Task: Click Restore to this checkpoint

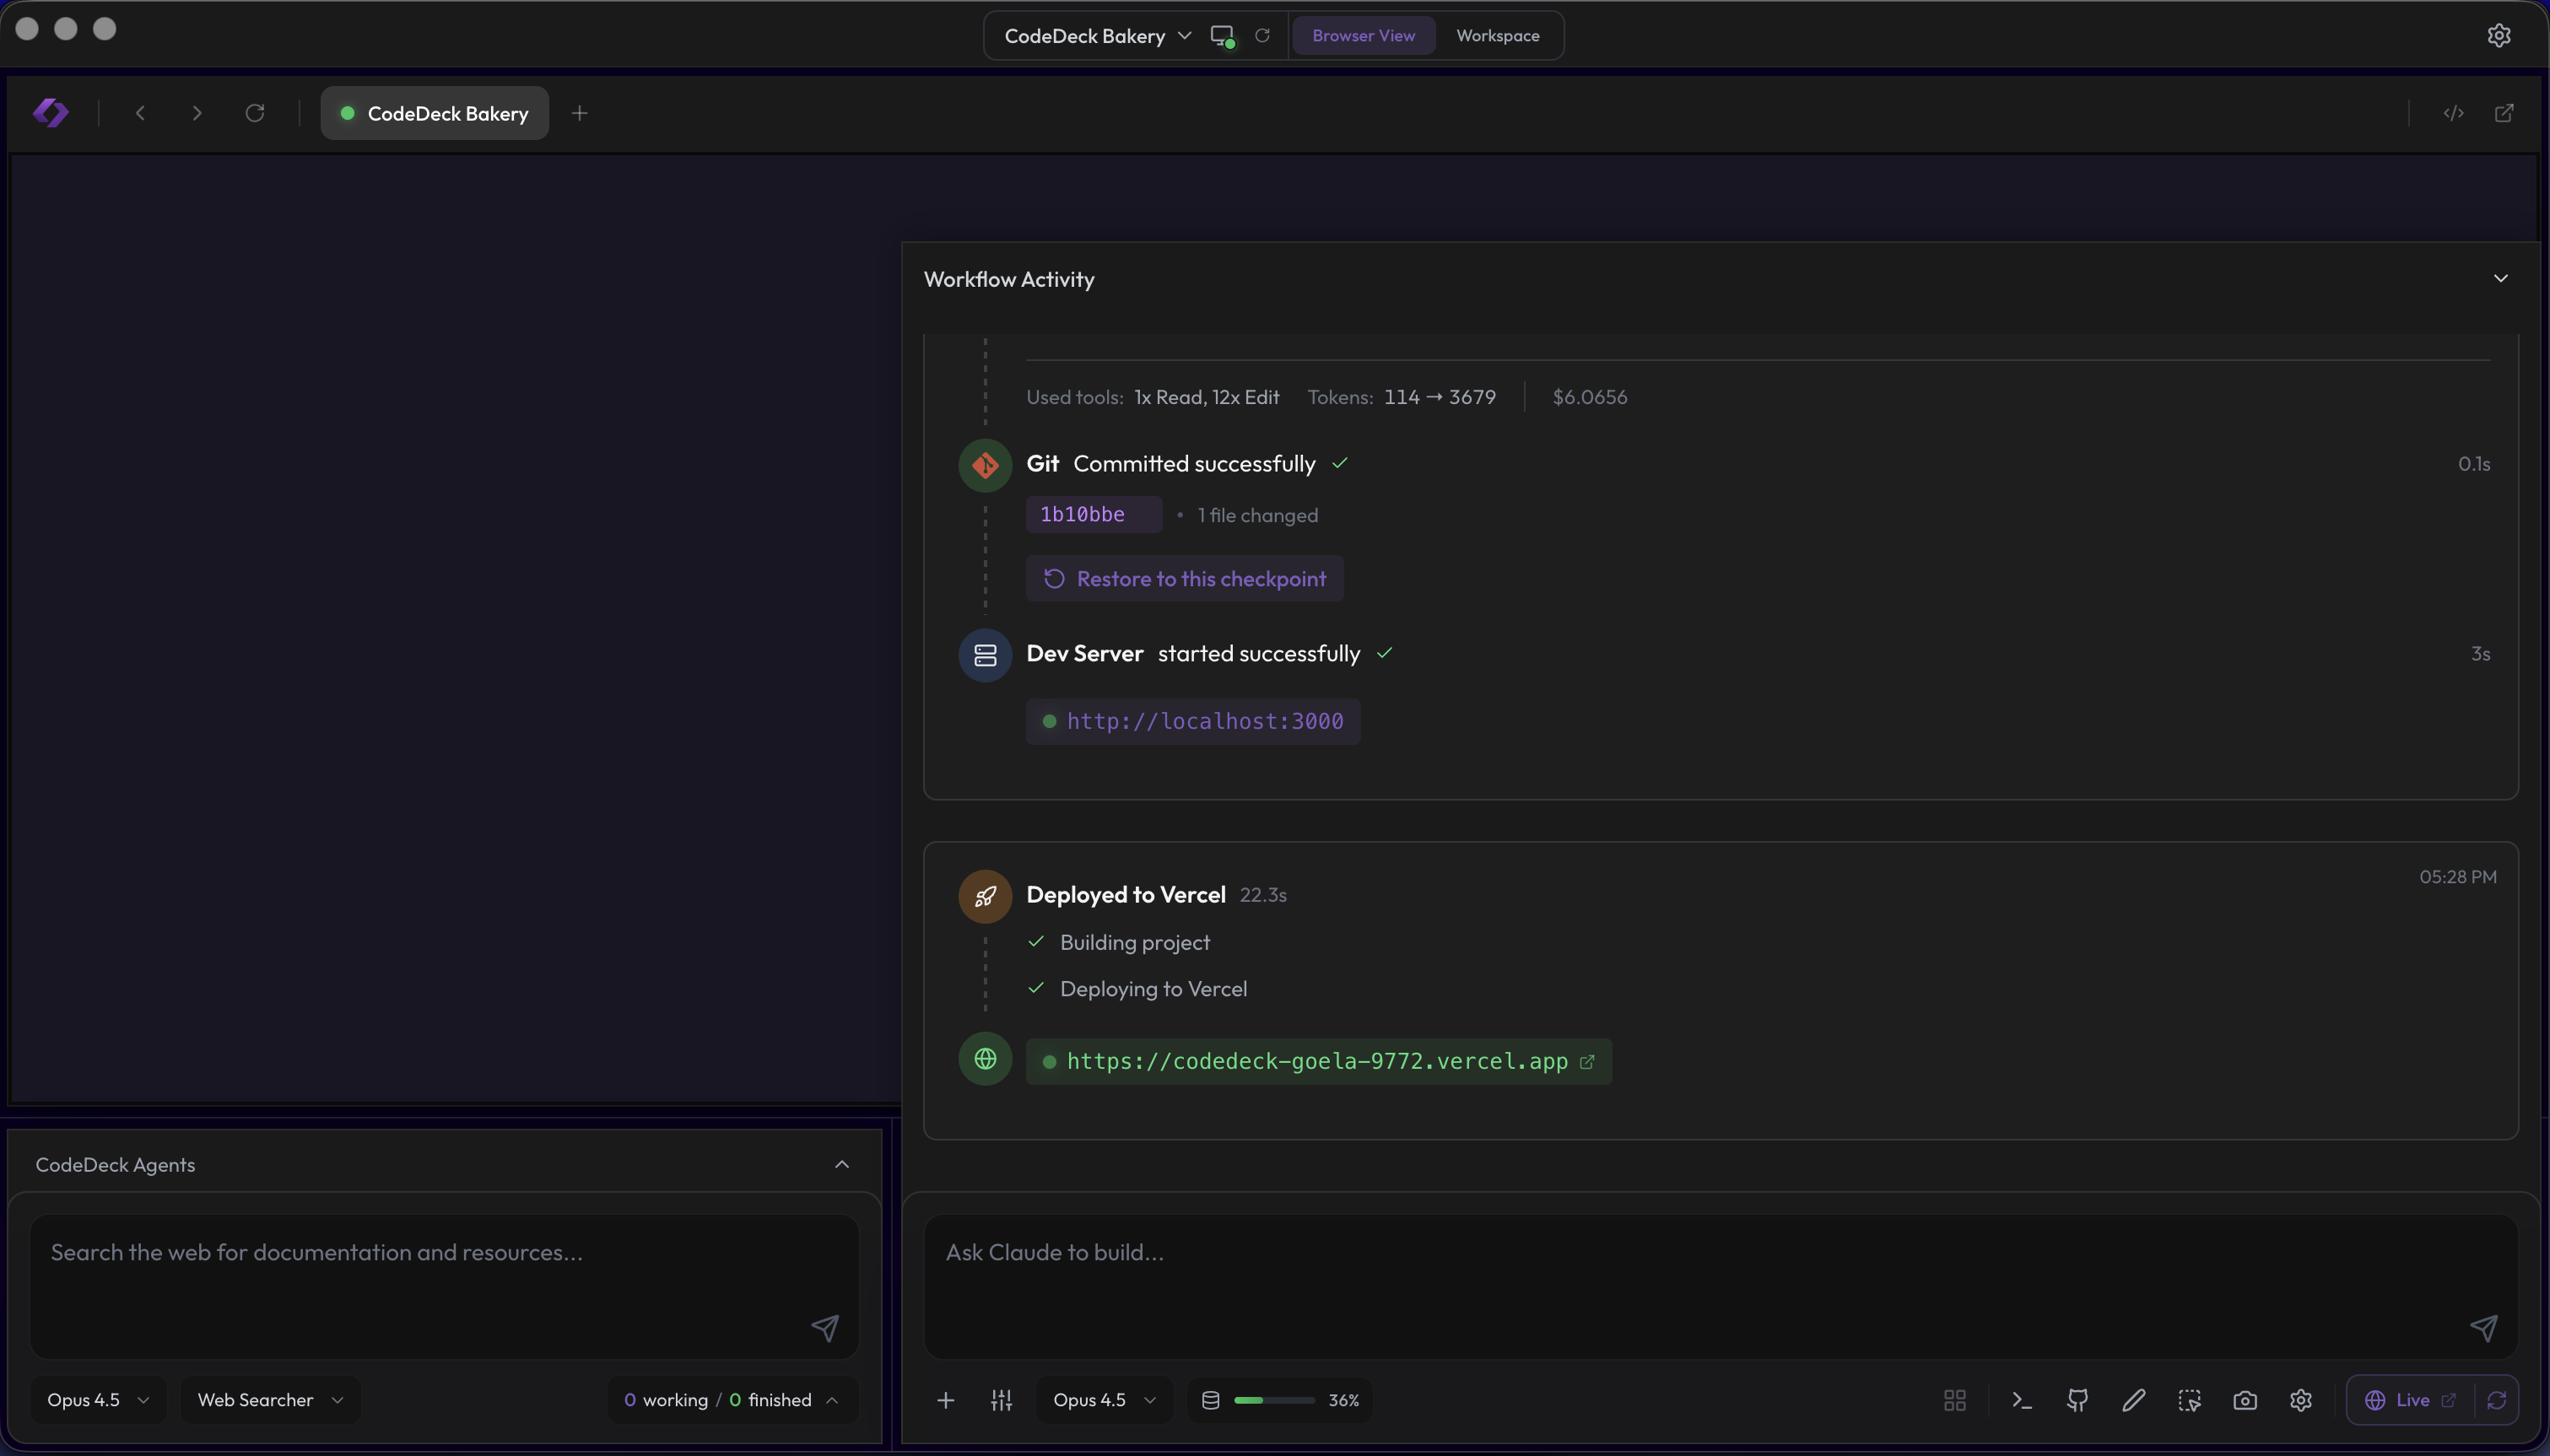Action: click(x=1184, y=578)
